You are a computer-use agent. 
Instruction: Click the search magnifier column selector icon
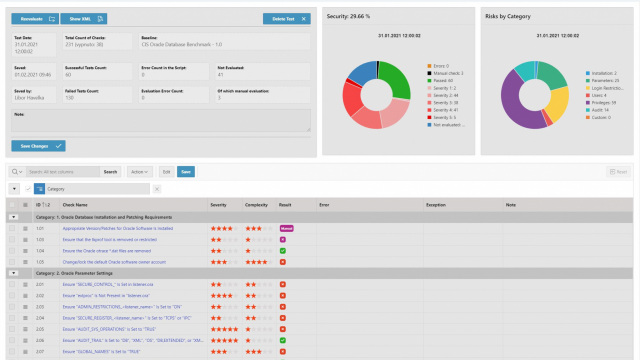[x=17, y=172]
